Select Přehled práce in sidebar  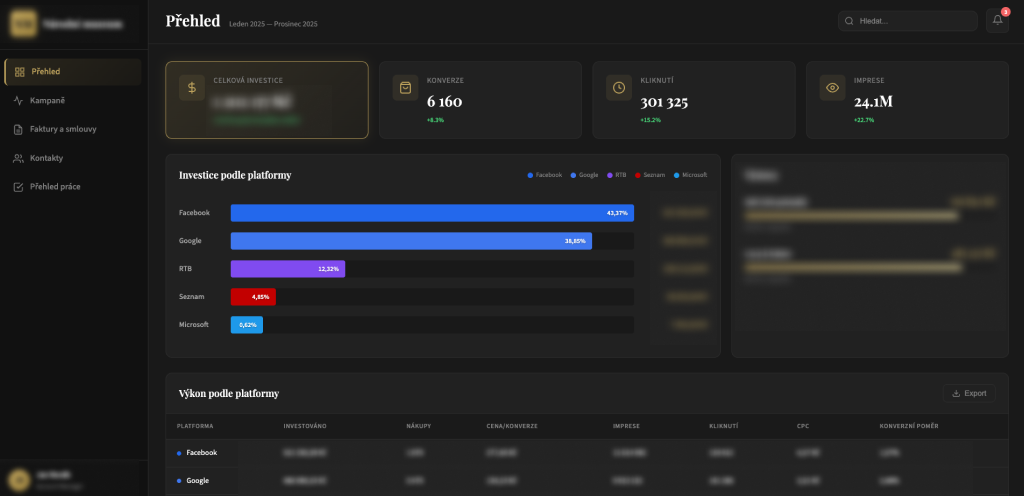click(x=55, y=187)
